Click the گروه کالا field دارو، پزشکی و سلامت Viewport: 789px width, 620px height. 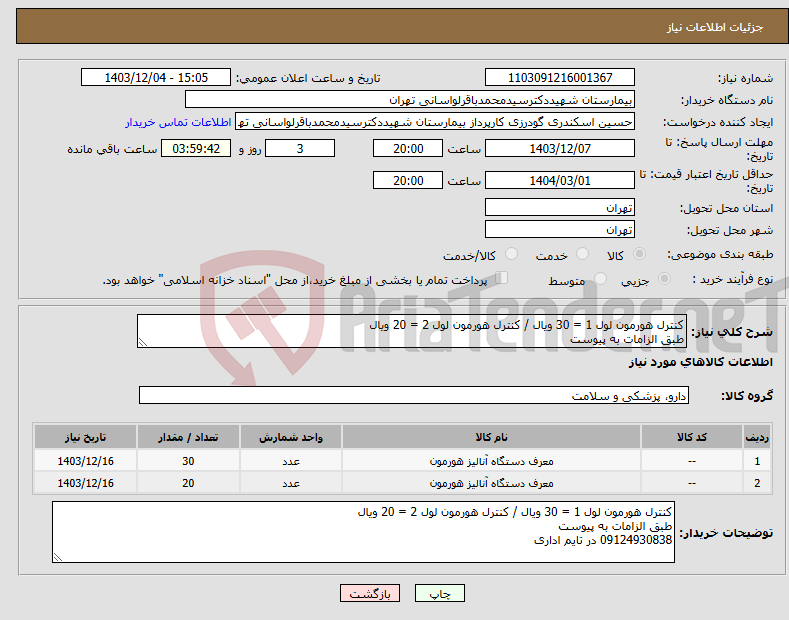coord(414,396)
